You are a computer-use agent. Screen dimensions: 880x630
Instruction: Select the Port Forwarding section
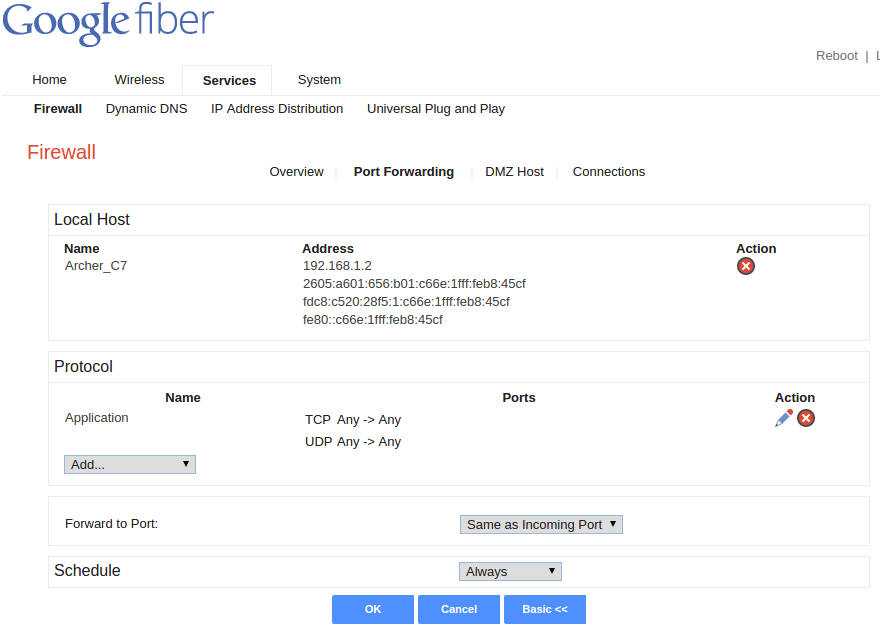point(404,172)
